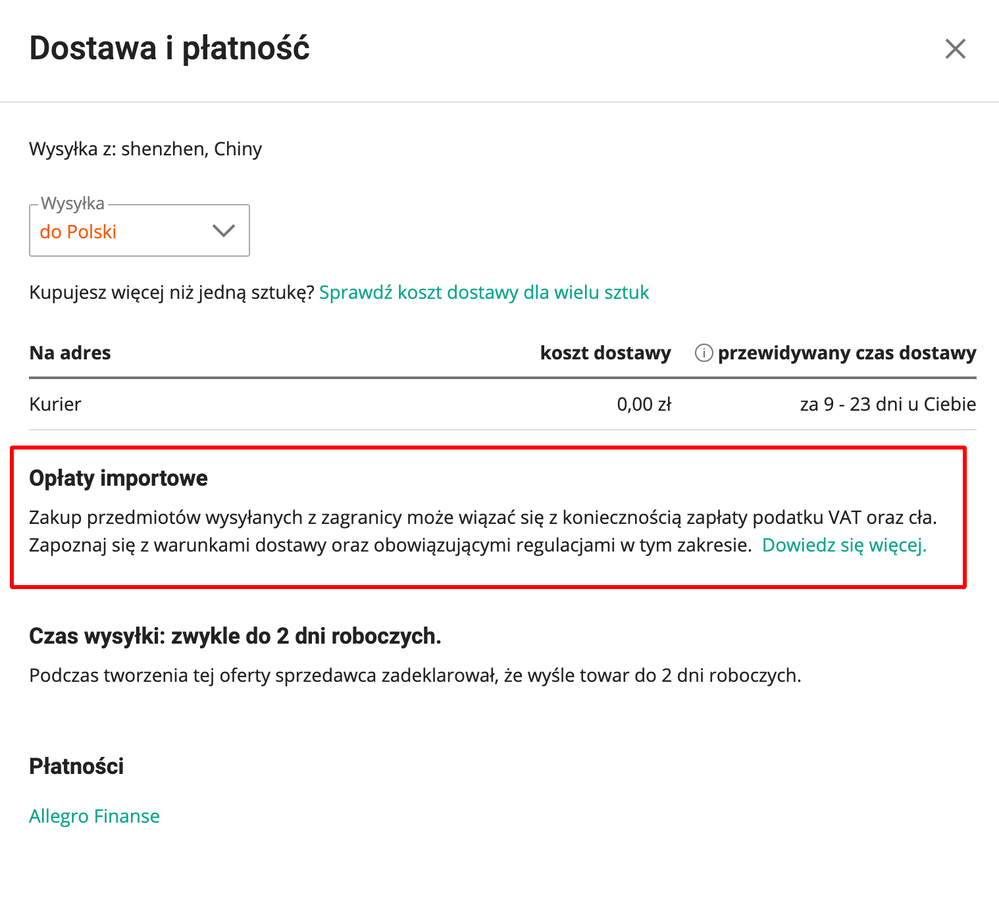This screenshot has height=903, width=999.
Task: Click 'Wysyłka z: shenzhen, Chiny' text
Action: pyautogui.click(x=145, y=149)
